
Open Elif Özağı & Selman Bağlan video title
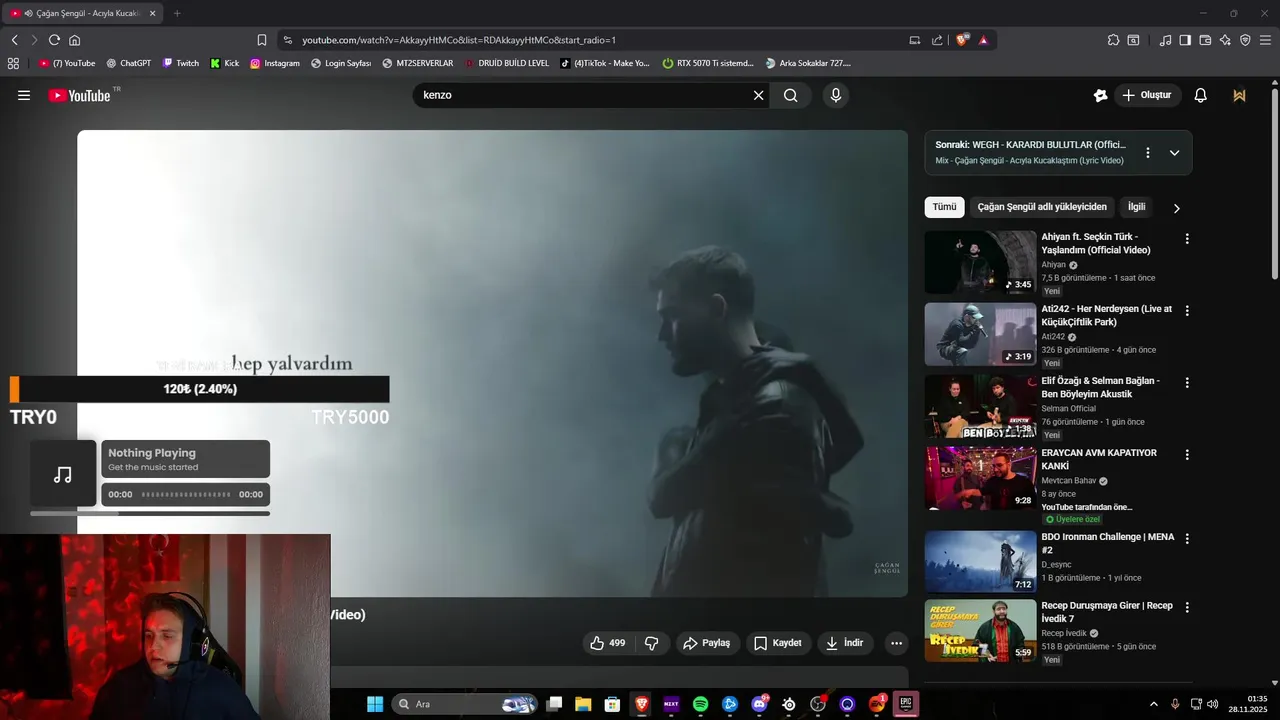click(x=1100, y=387)
